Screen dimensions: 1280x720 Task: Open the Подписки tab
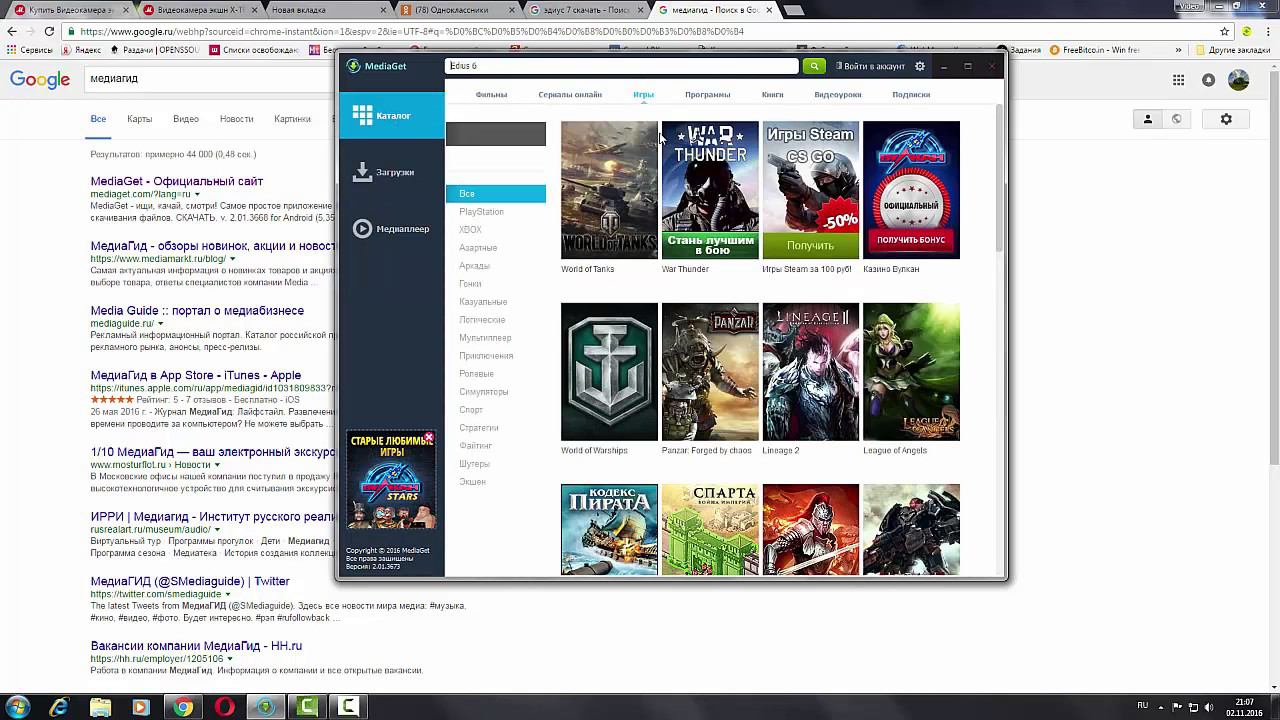point(911,95)
